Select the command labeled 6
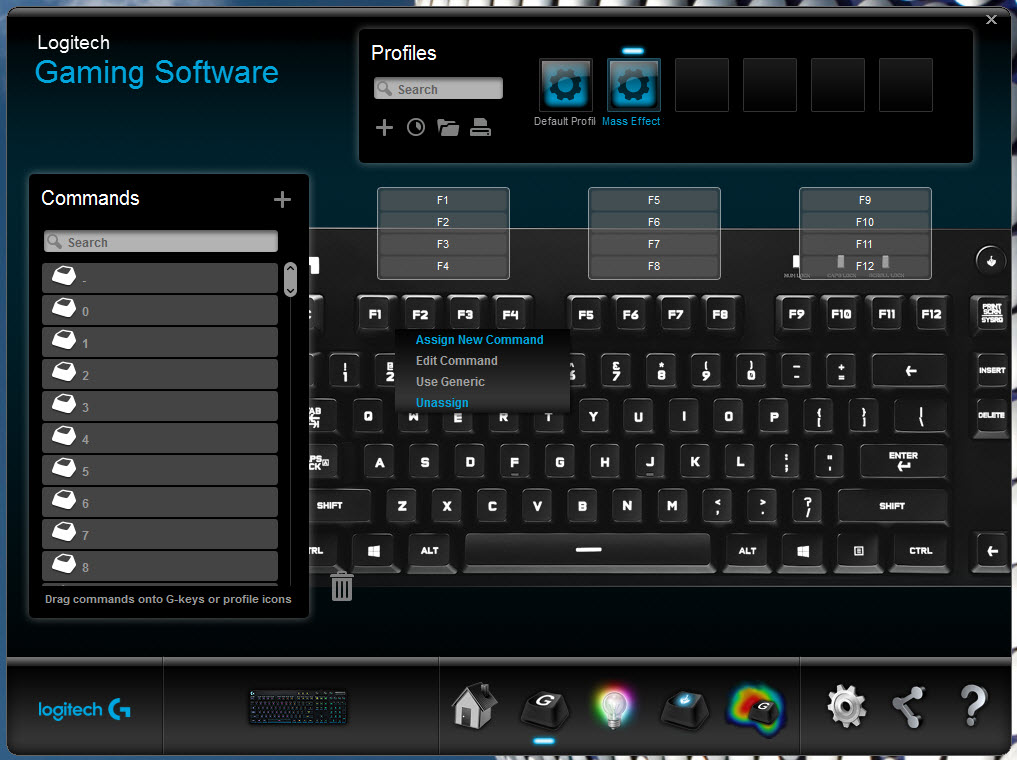 click(x=160, y=502)
